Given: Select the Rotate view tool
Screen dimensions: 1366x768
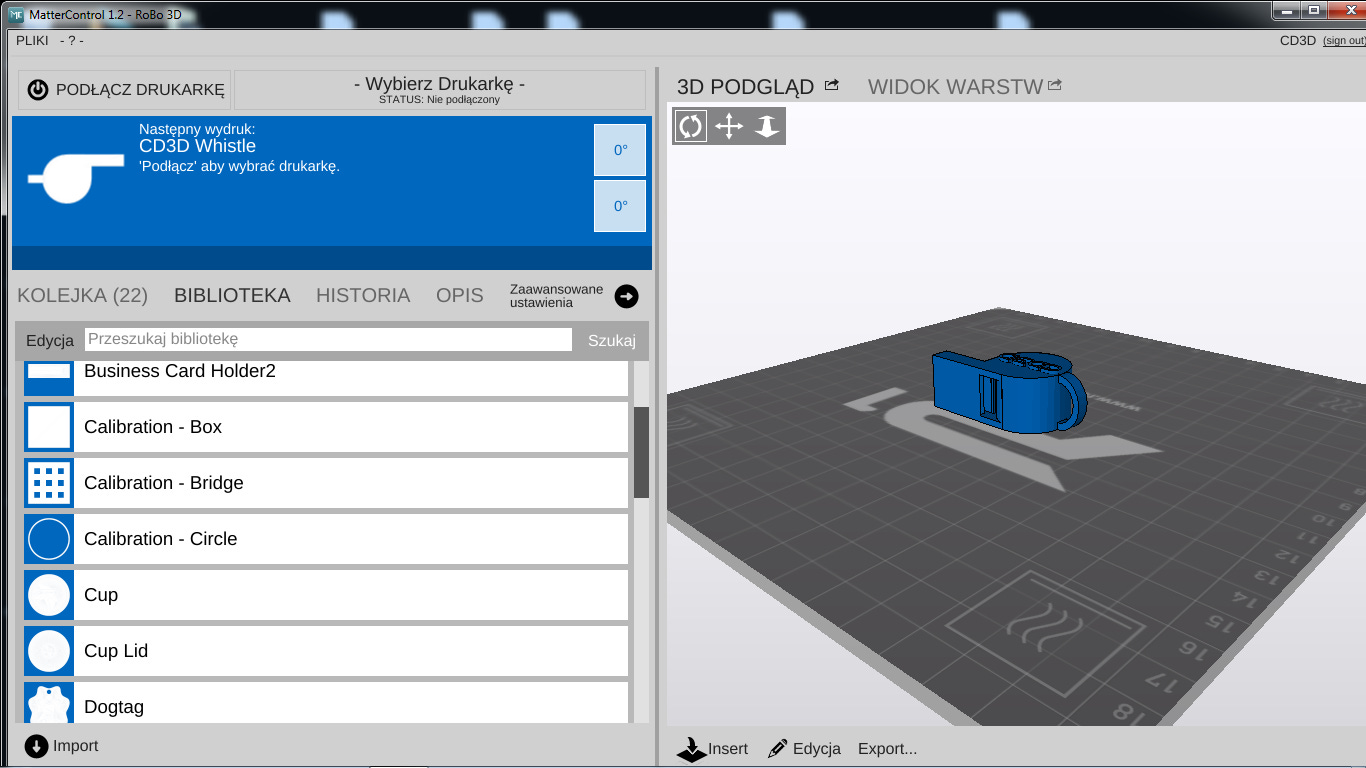Looking at the screenshot, I should 690,126.
